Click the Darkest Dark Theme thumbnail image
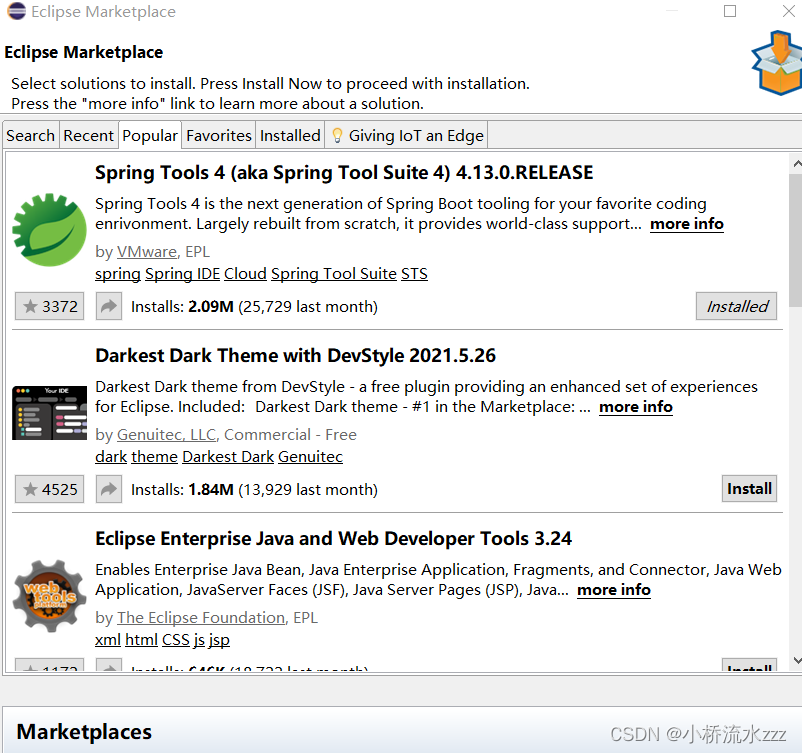802x753 pixels. coord(50,413)
